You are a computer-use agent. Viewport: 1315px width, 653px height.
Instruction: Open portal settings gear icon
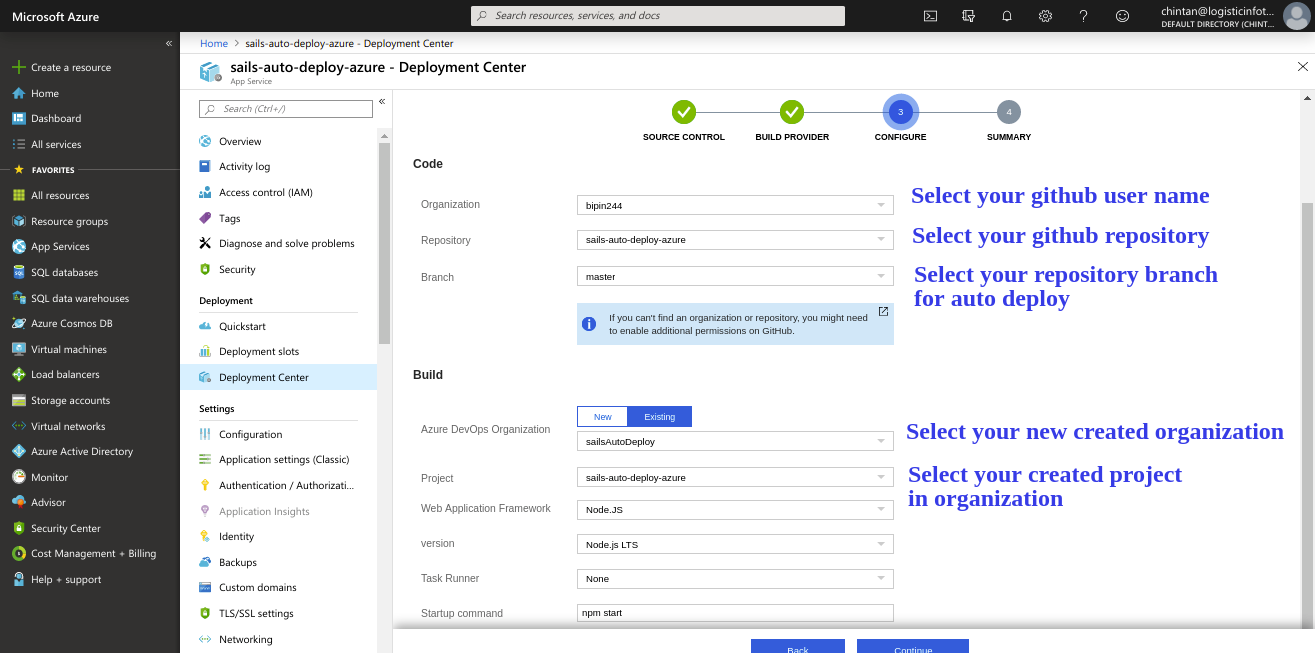point(1045,16)
